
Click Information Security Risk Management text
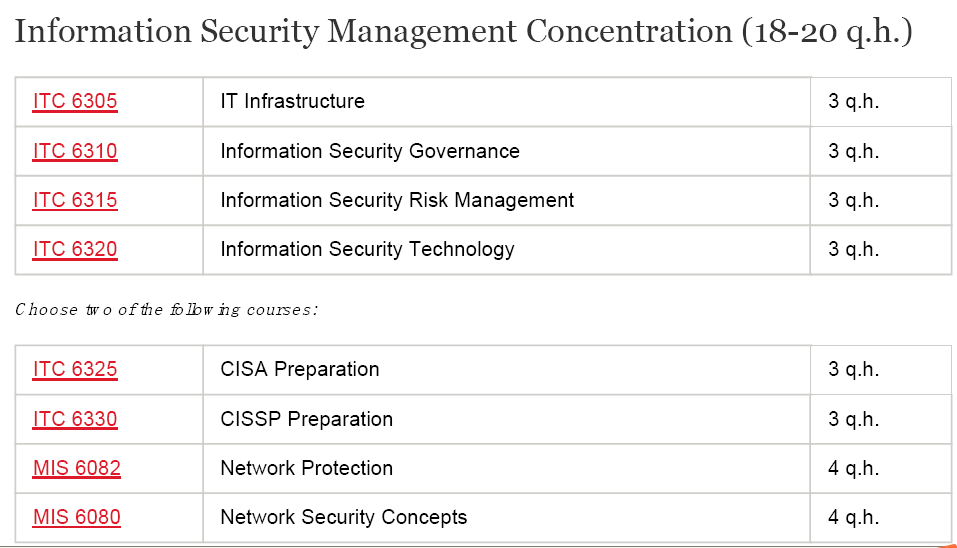coord(397,200)
